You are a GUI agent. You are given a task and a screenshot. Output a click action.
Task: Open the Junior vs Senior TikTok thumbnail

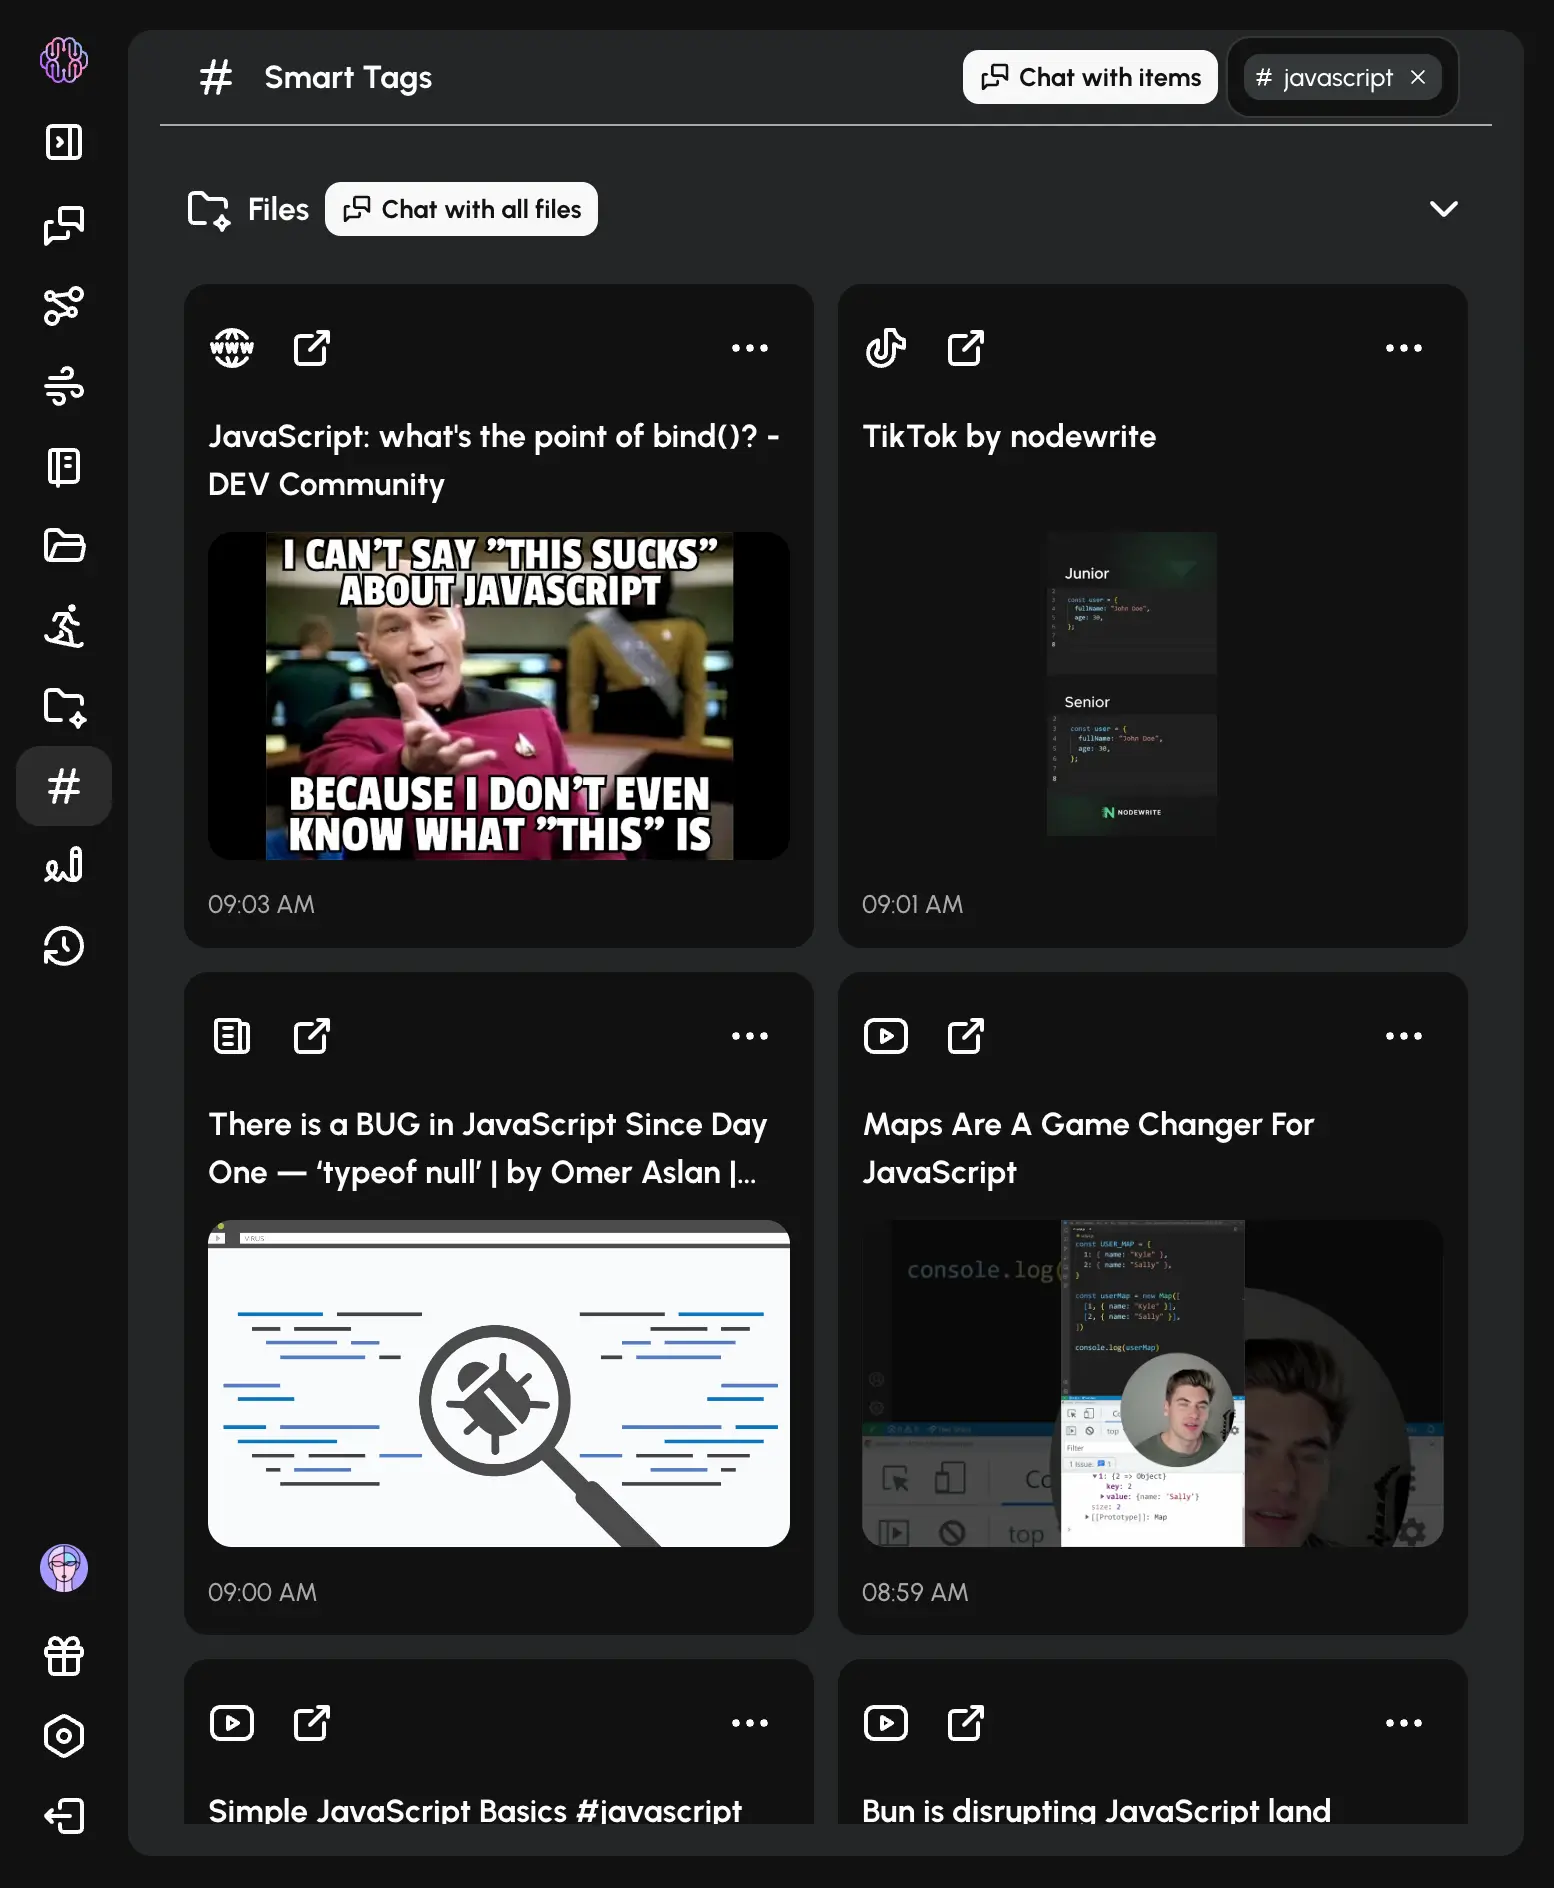point(1132,684)
